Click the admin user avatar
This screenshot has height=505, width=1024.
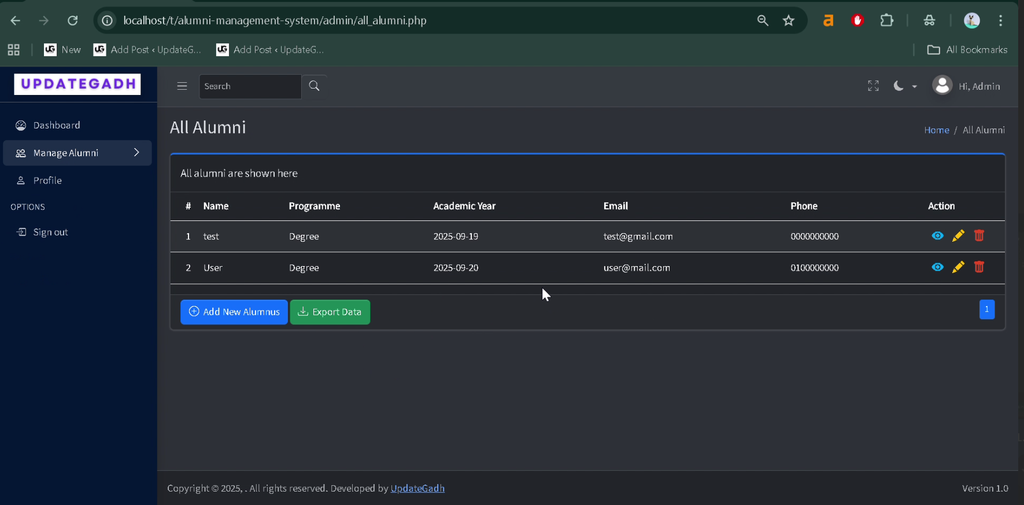(942, 86)
